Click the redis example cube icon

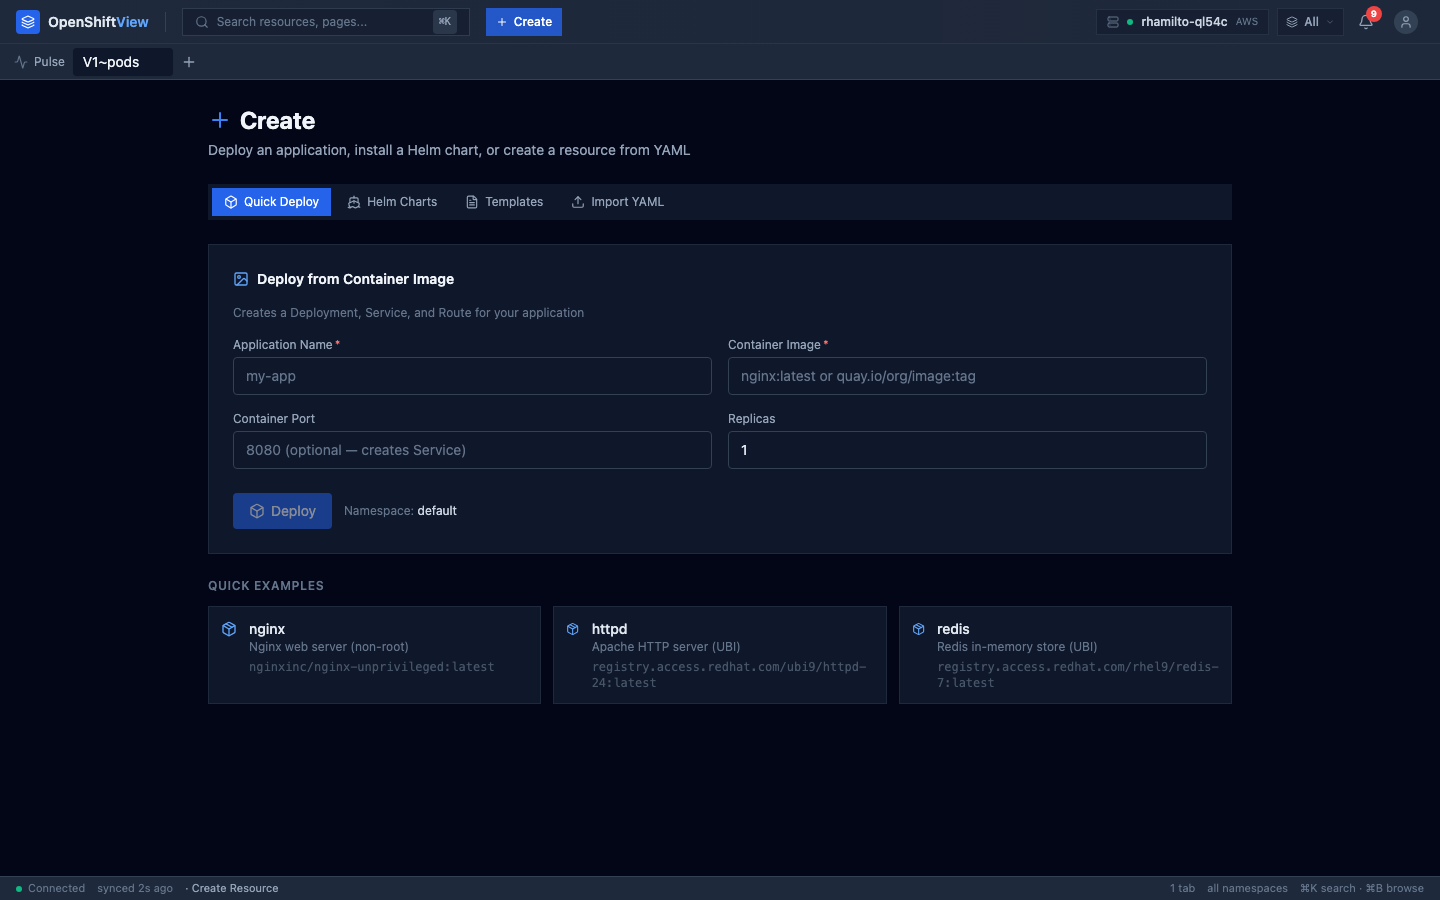(x=918, y=629)
